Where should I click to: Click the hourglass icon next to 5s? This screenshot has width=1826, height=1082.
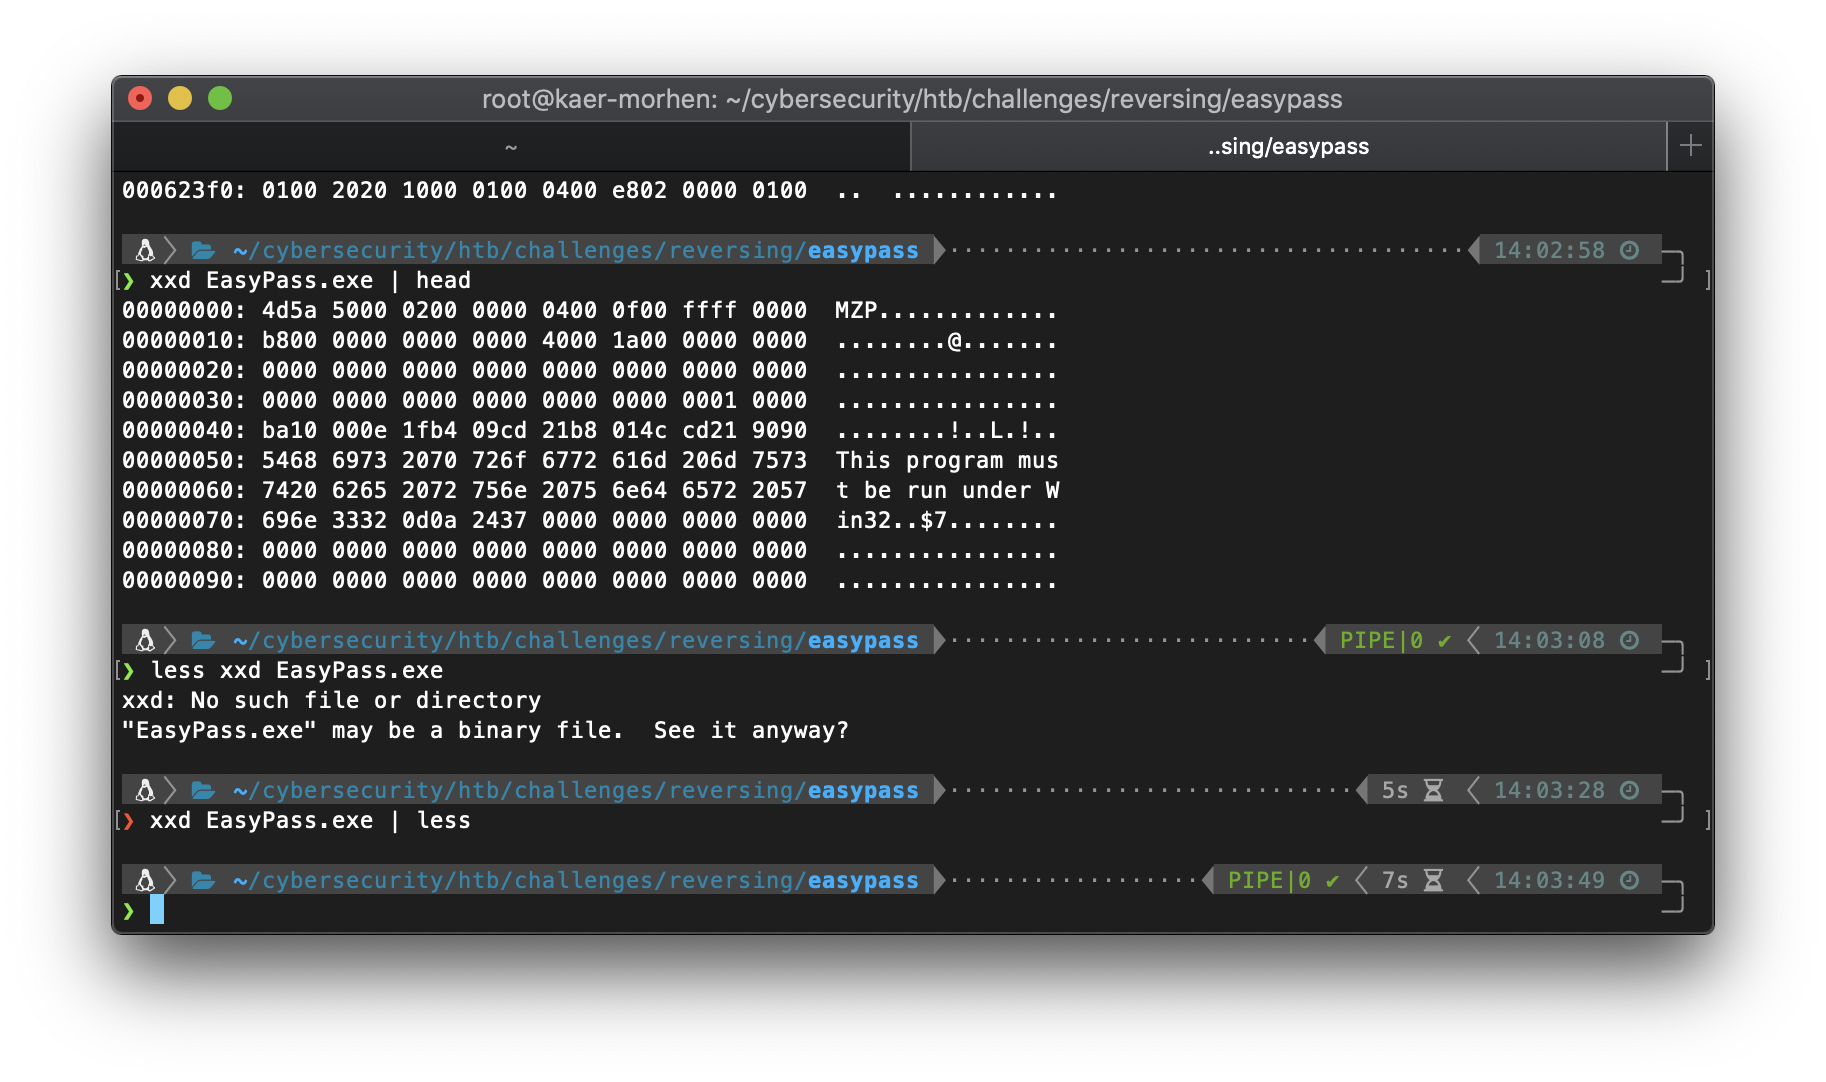[1433, 790]
